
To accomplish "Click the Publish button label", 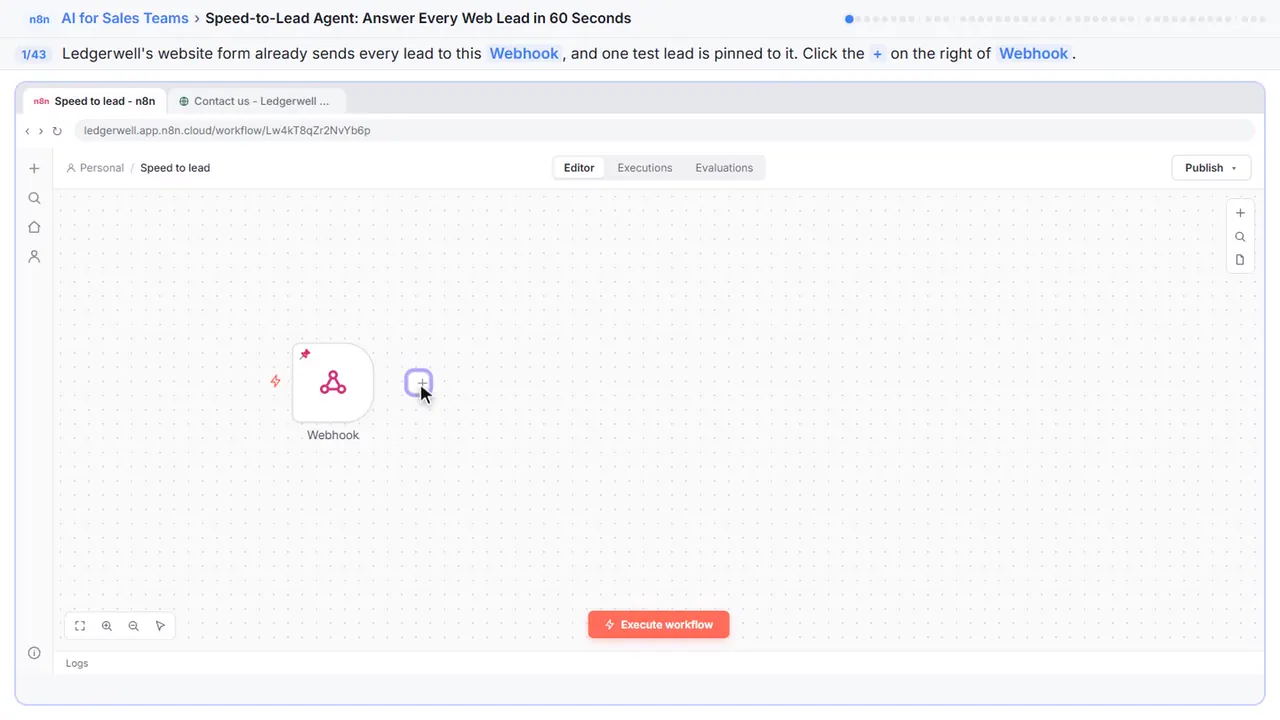I will tap(1204, 168).
